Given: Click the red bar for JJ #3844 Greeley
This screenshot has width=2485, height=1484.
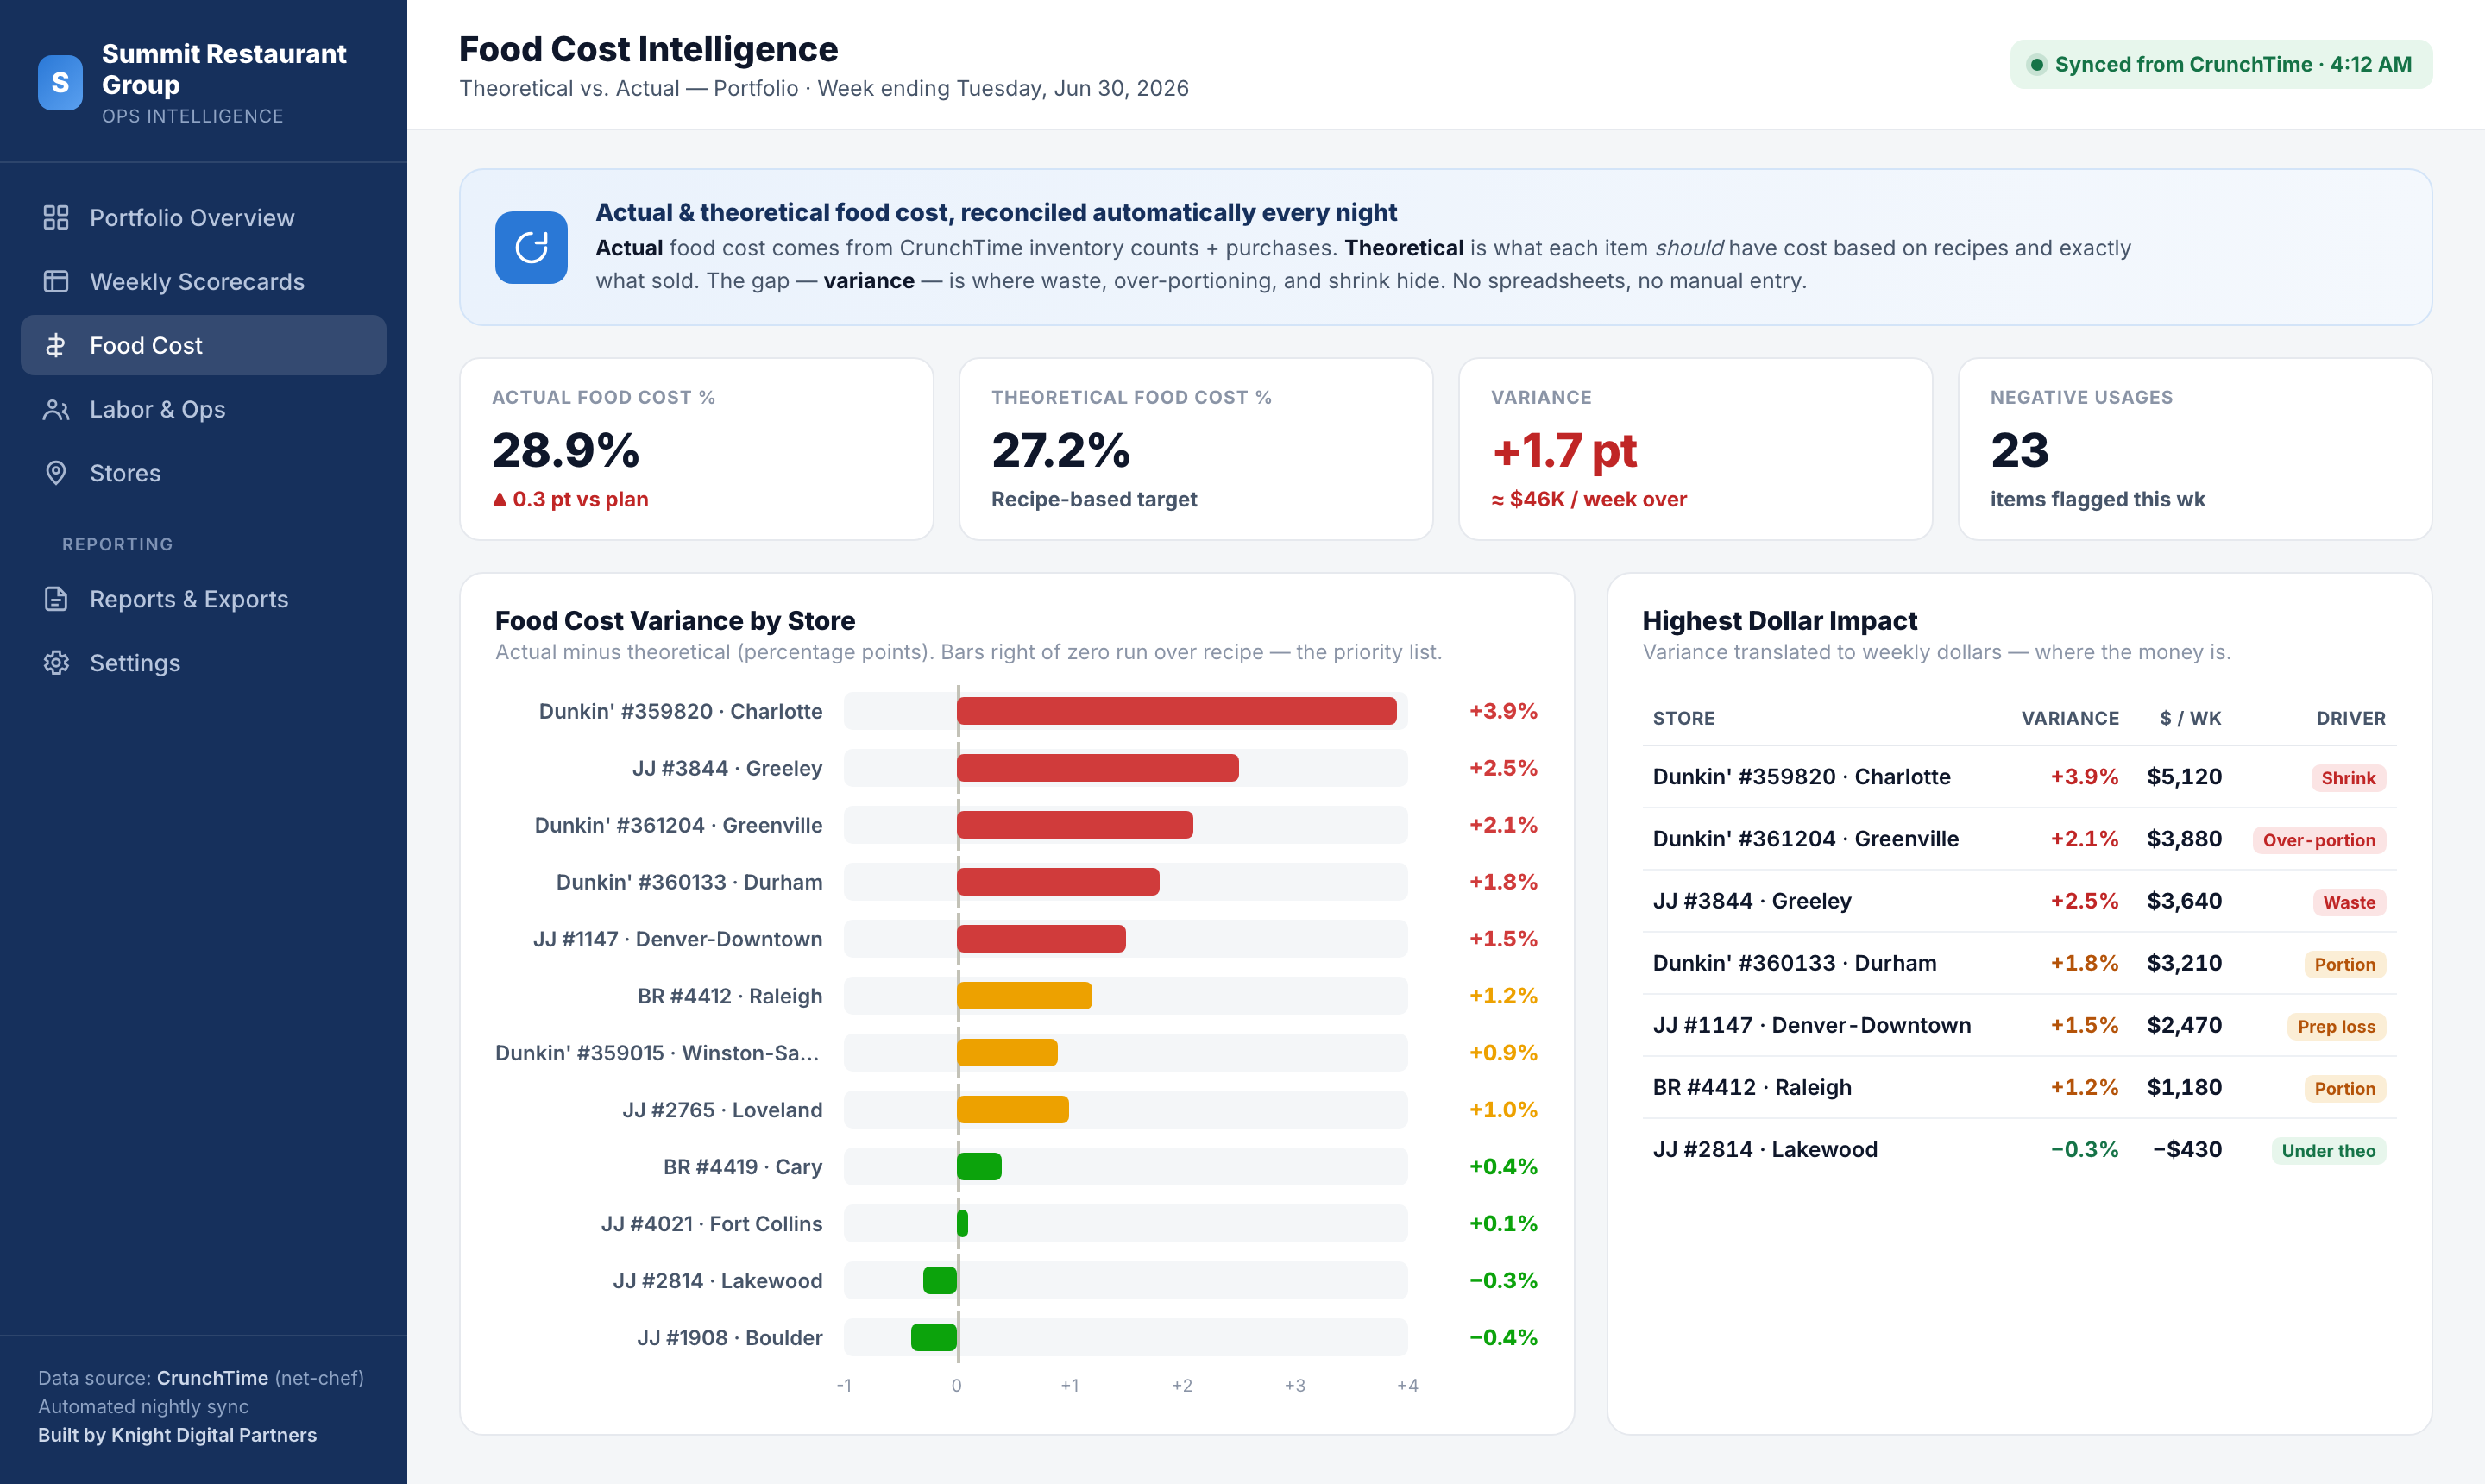Looking at the screenshot, I should point(1098,768).
